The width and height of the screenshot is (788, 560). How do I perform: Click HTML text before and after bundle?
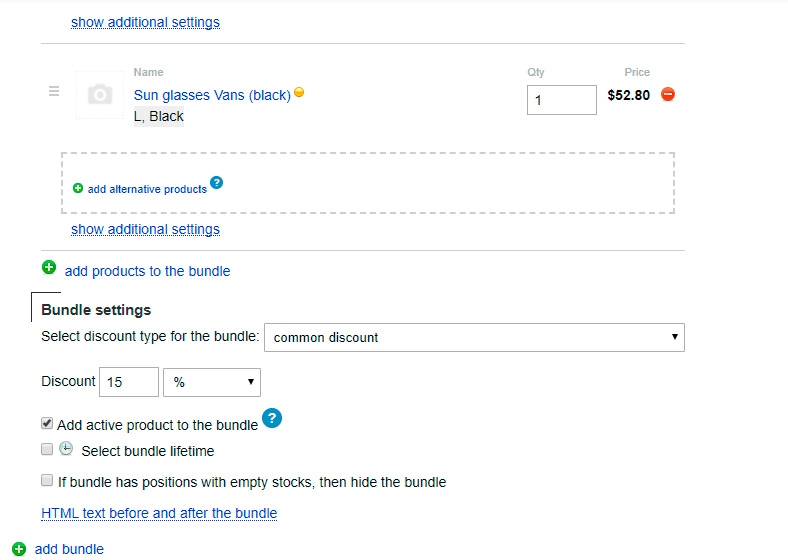[x=159, y=513]
